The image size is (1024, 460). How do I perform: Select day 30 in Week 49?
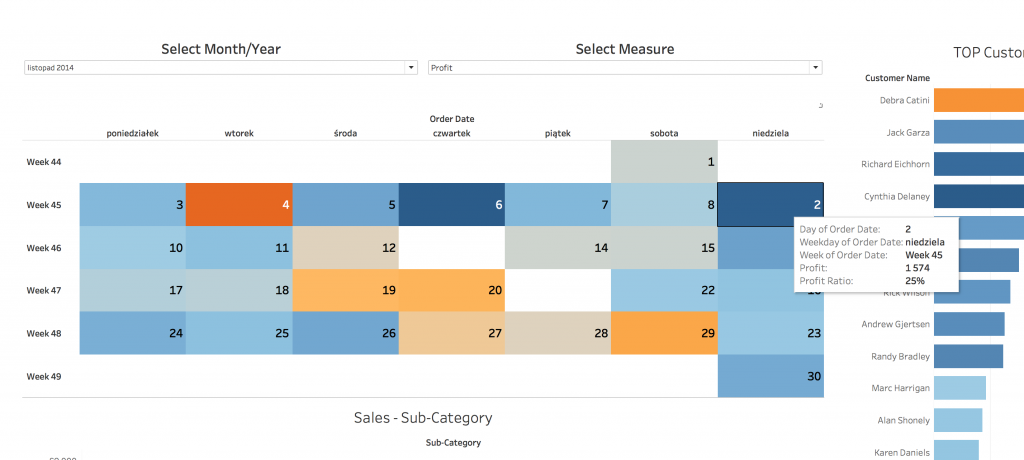(x=770, y=376)
